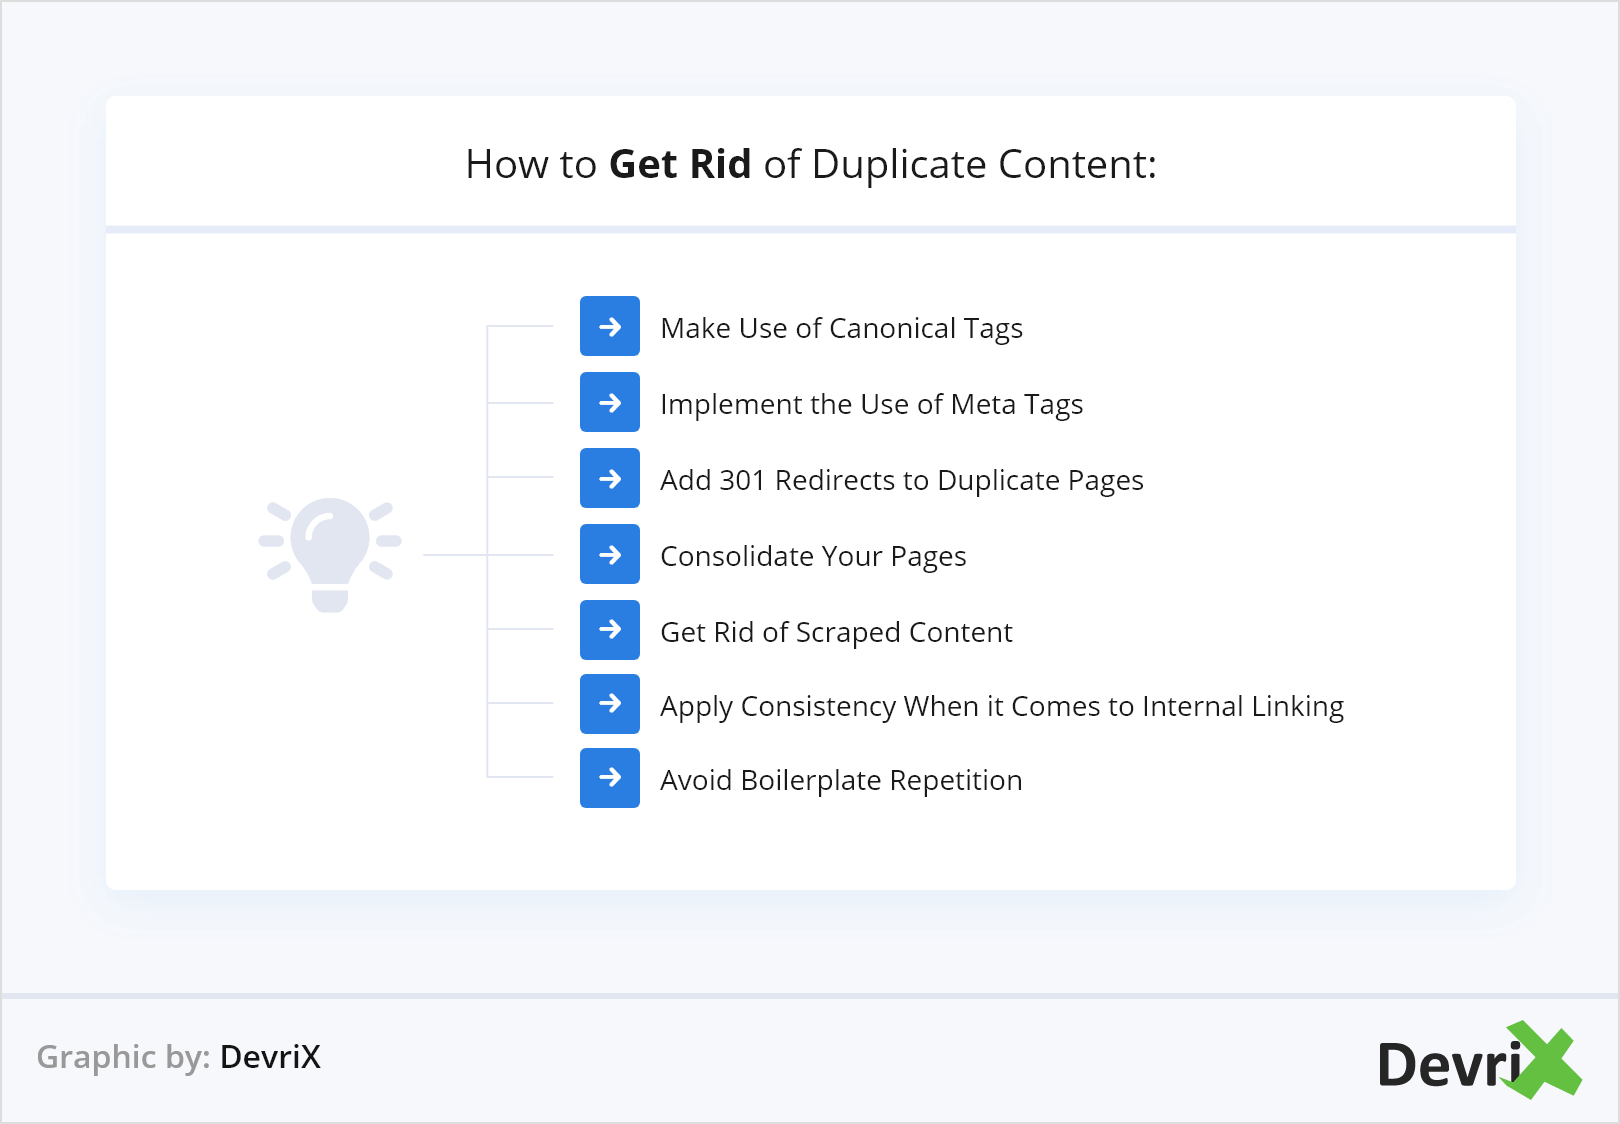Image resolution: width=1620 pixels, height=1124 pixels.
Task: Click the 'Graphic by: DevriX' credit text
Action: coord(179,1057)
